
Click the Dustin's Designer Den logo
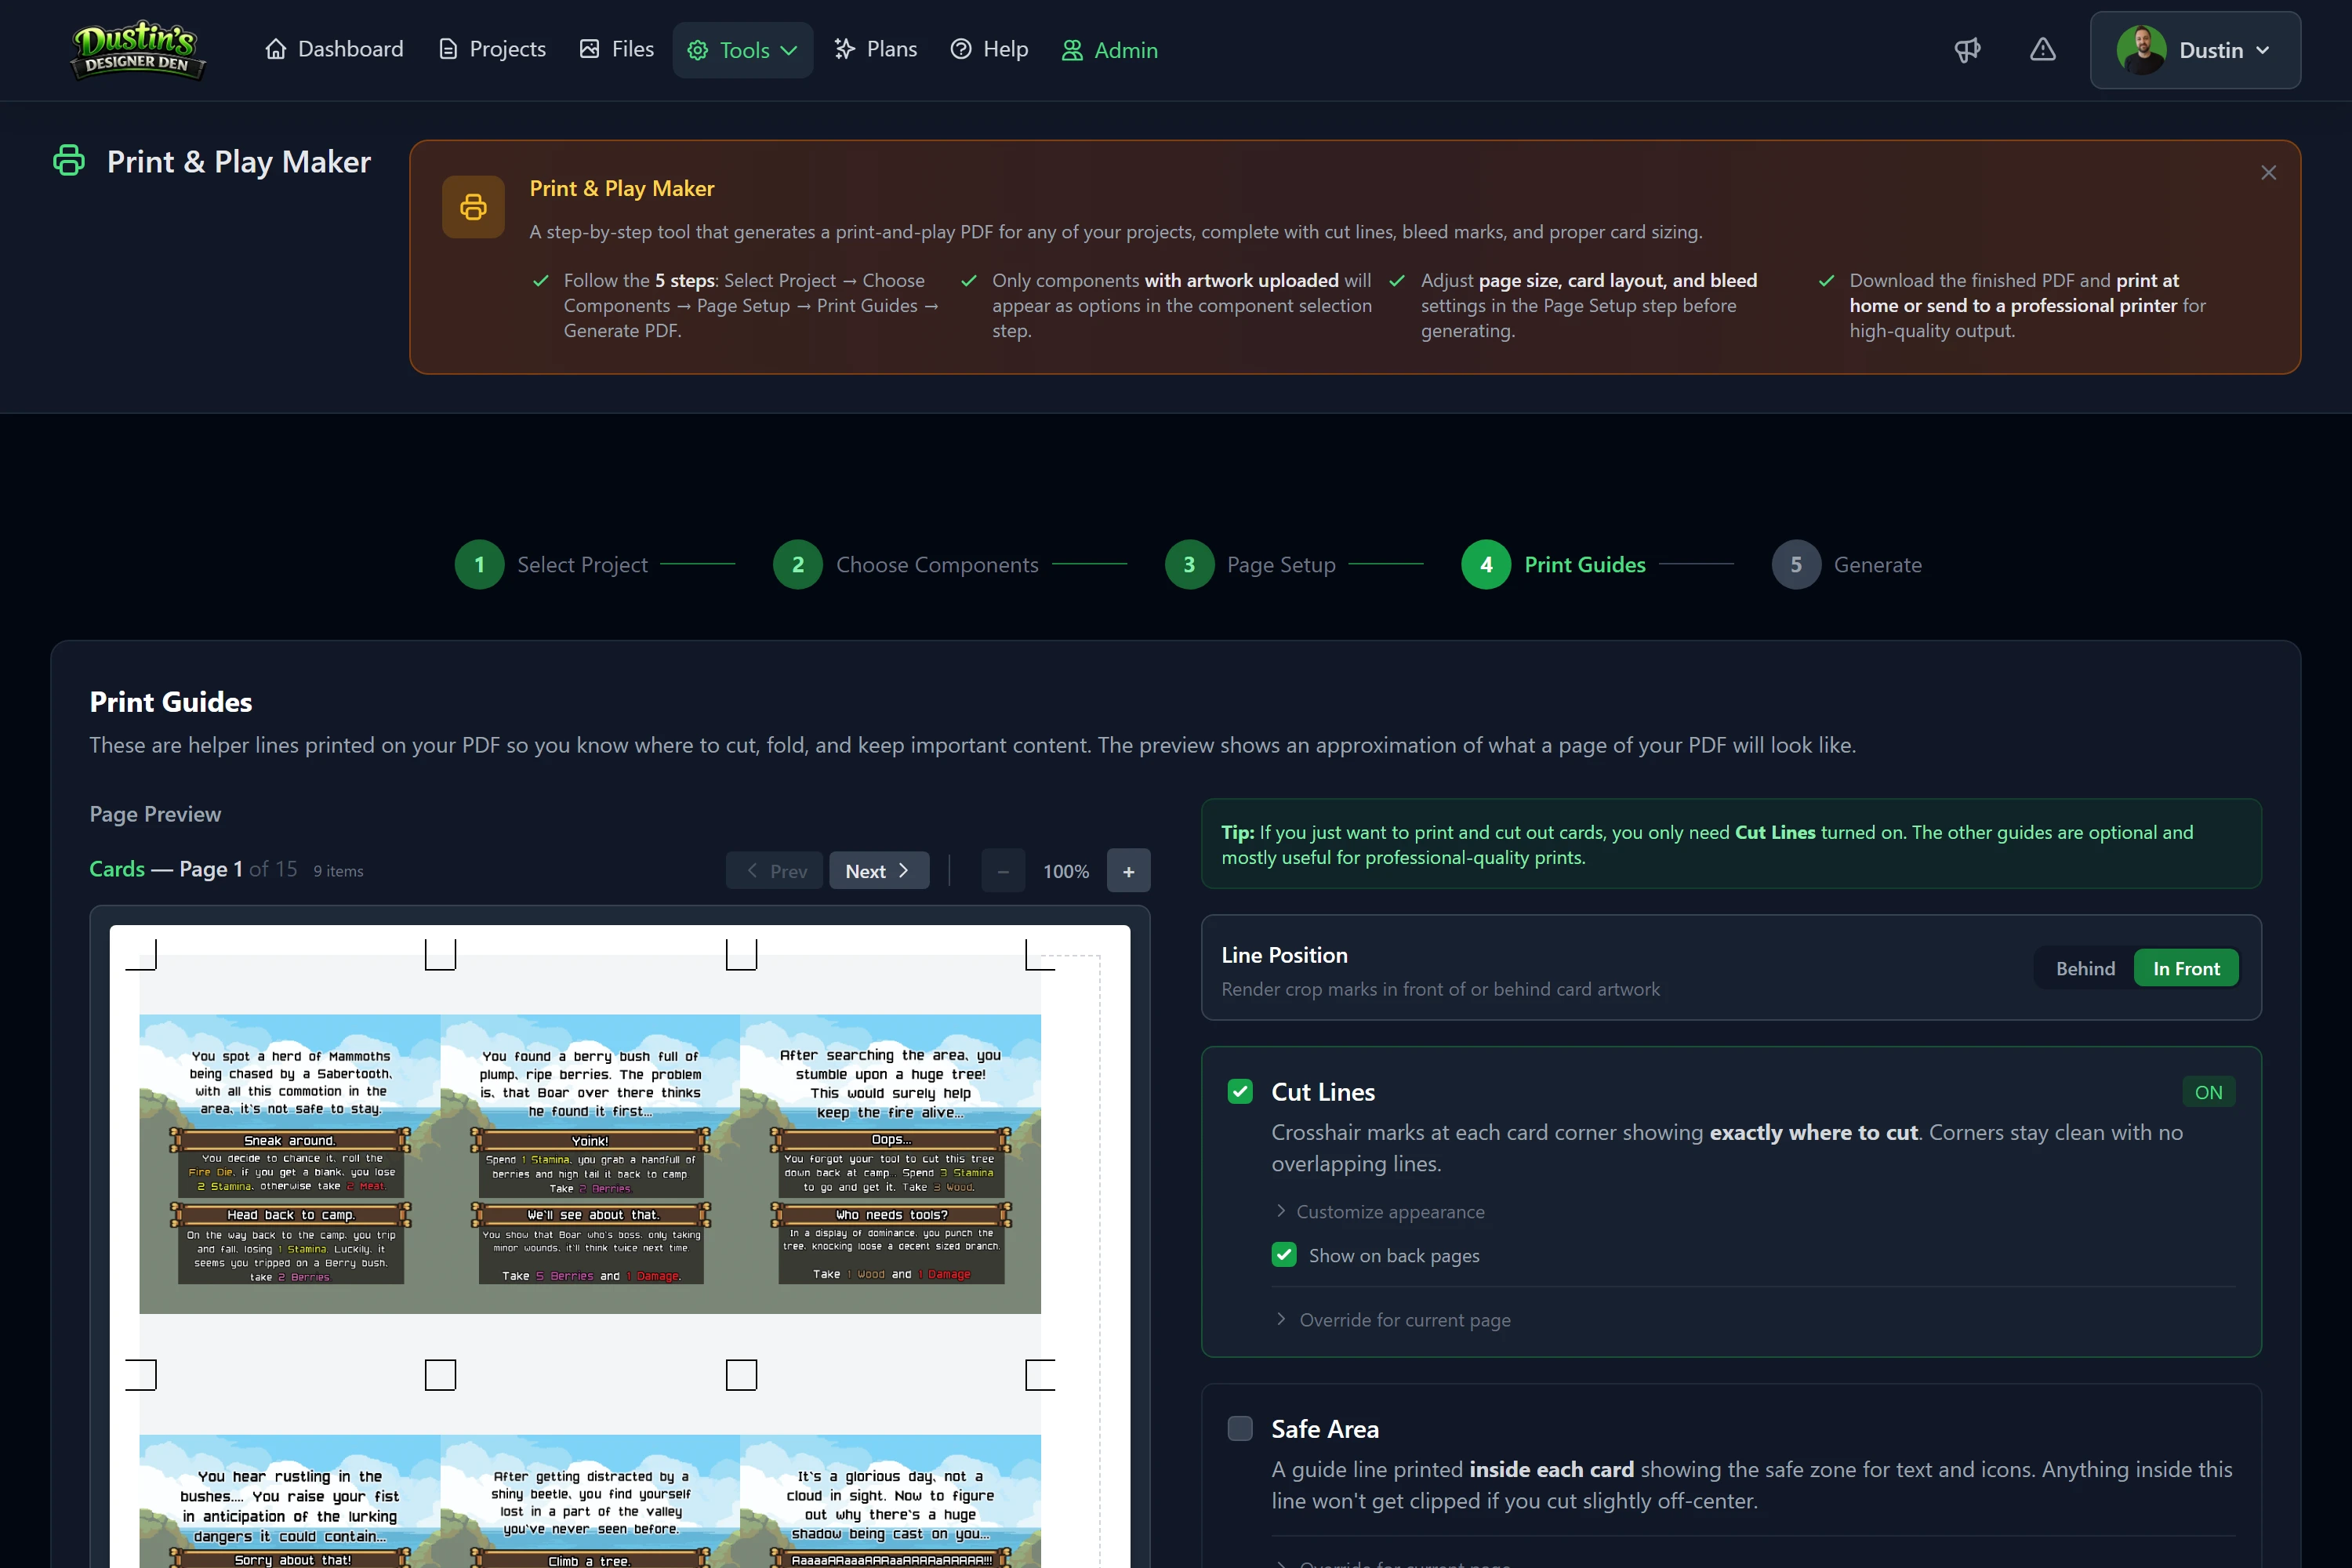(x=138, y=50)
